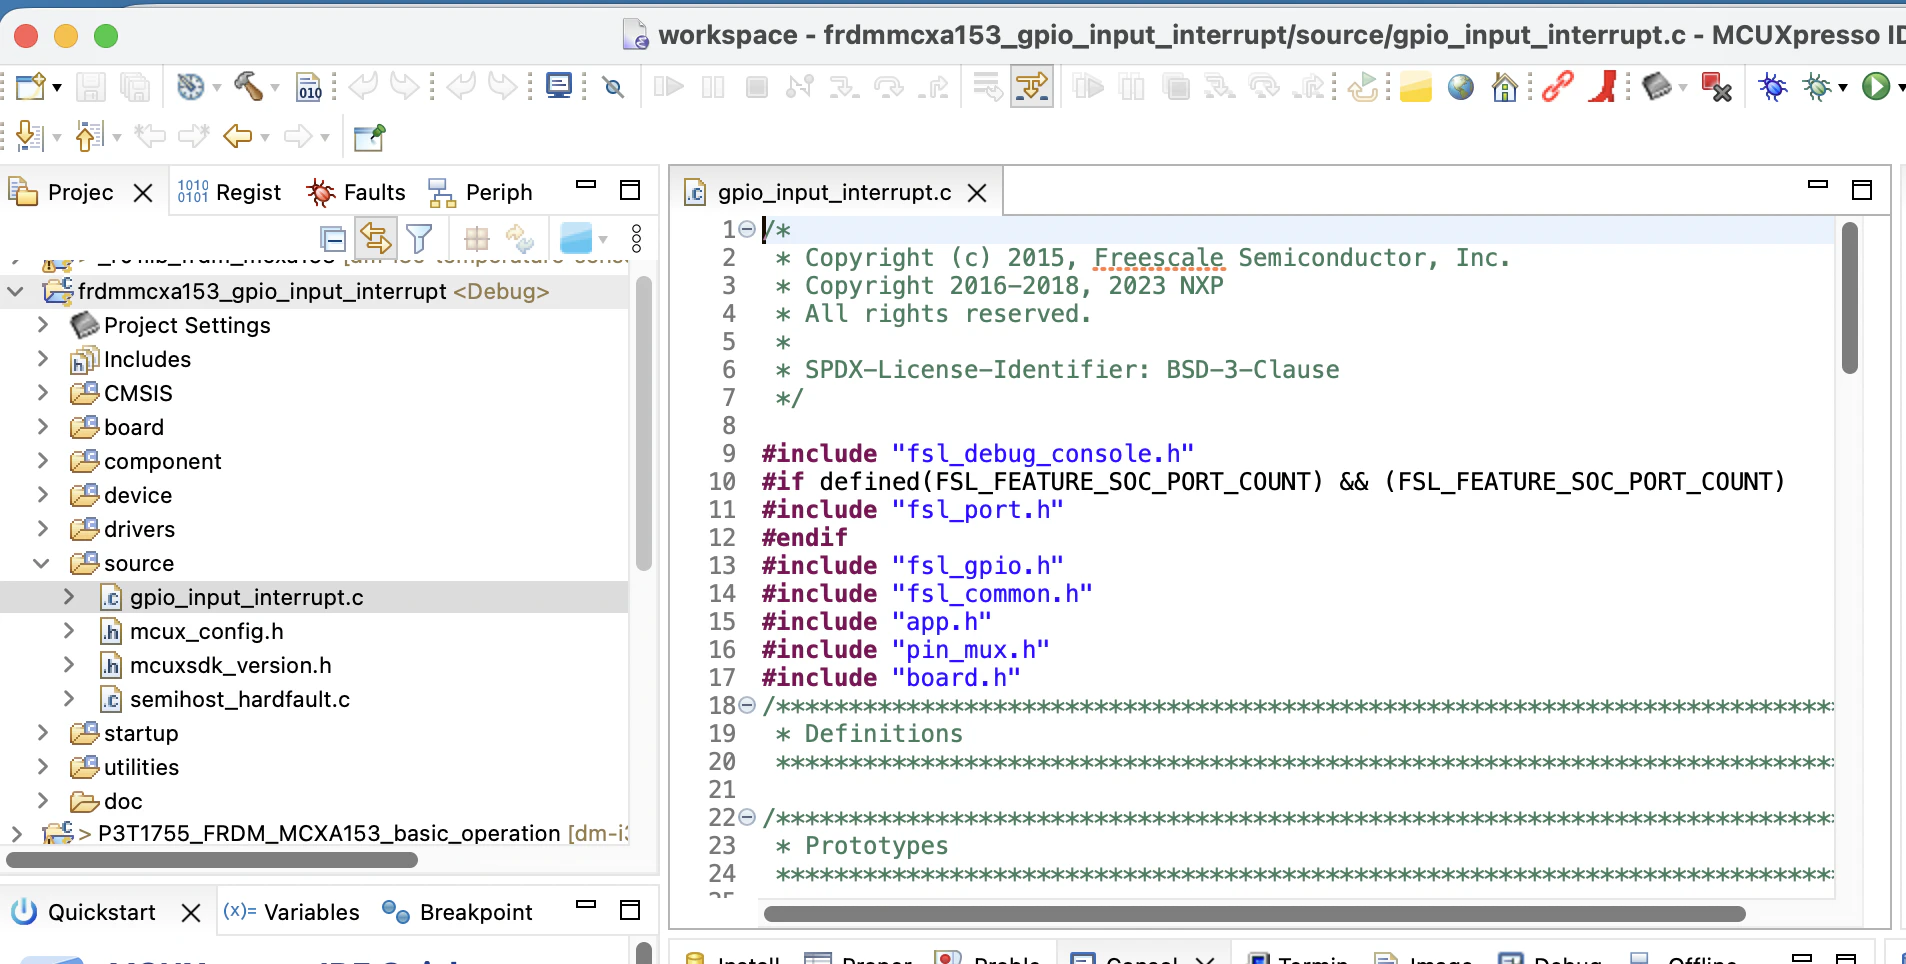Click the Debug bug icon in toolbar
This screenshot has width=1906, height=964.
[x=1773, y=87]
